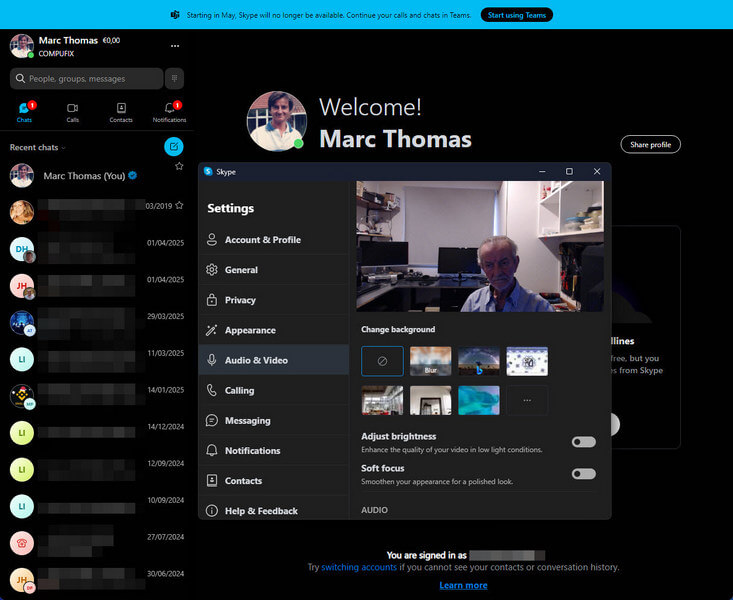This screenshot has width=733, height=600.
Task: Select the office interior background
Action: pyautogui.click(x=382, y=400)
